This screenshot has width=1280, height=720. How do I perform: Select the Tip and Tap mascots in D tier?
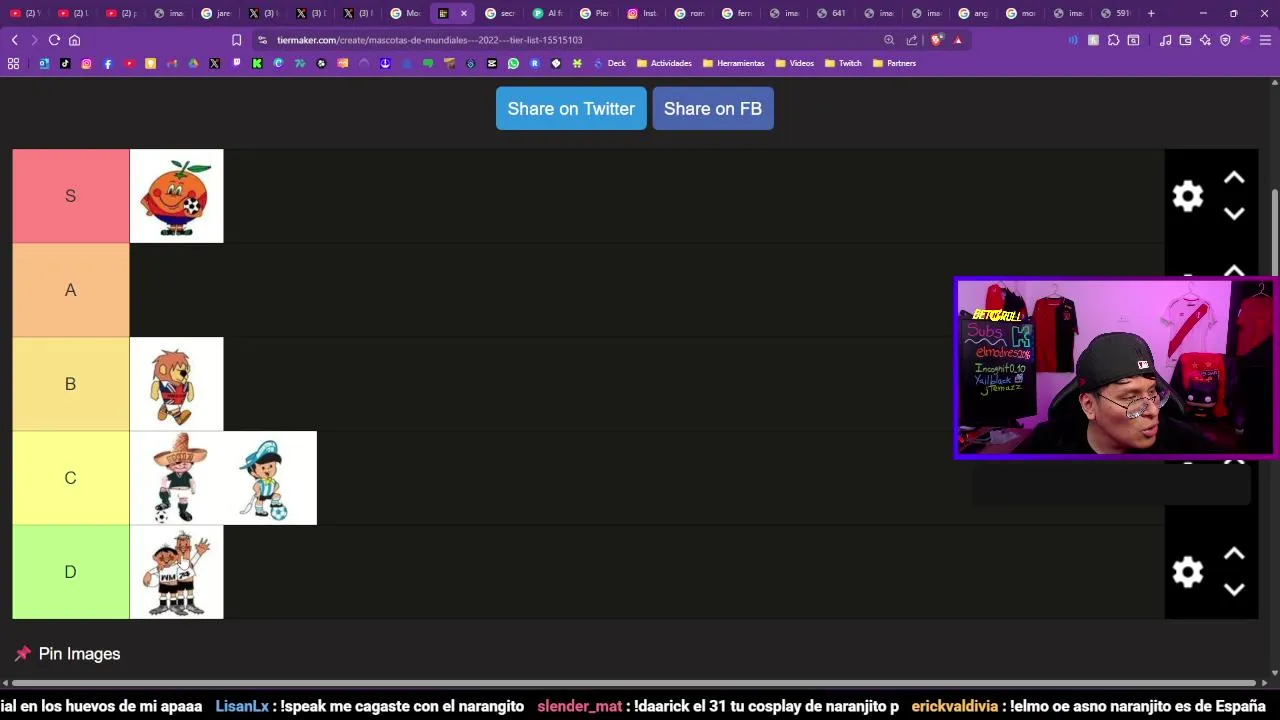click(176, 572)
